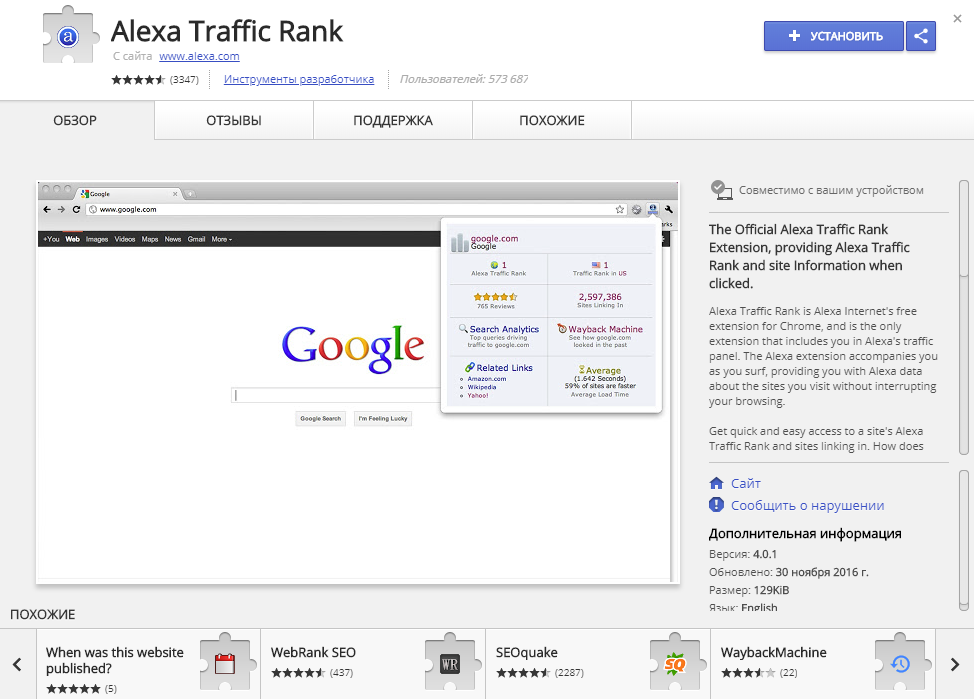
Task: Click the SQ SEOquake icon
Action: pos(675,663)
